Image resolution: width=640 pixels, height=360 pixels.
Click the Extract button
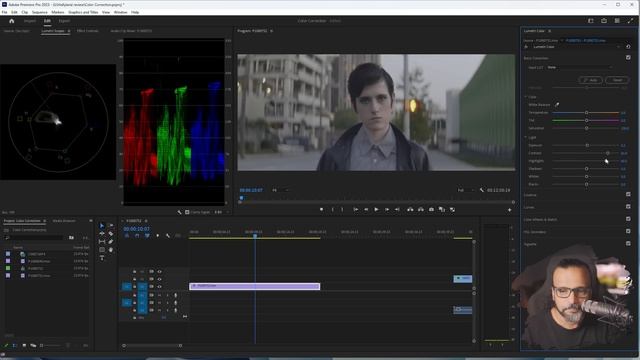pyautogui.click(x=421, y=209)
